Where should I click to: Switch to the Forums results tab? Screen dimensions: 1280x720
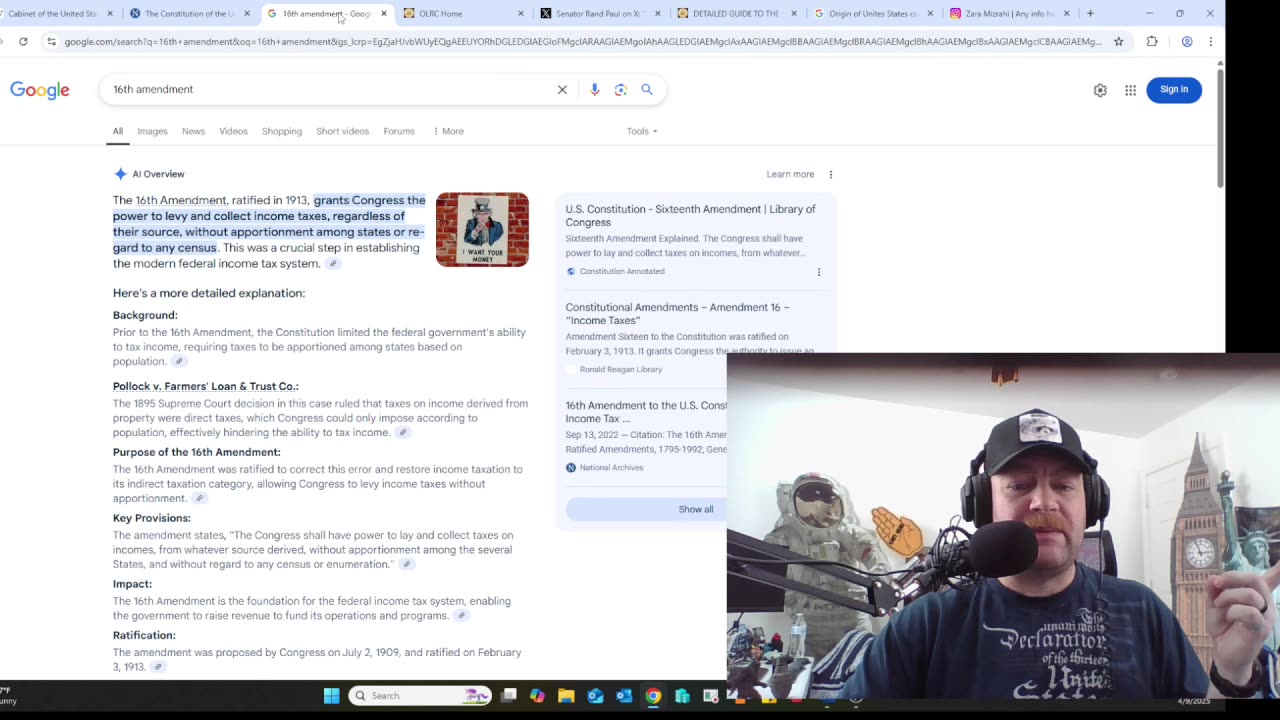click(x=399, y=131)
